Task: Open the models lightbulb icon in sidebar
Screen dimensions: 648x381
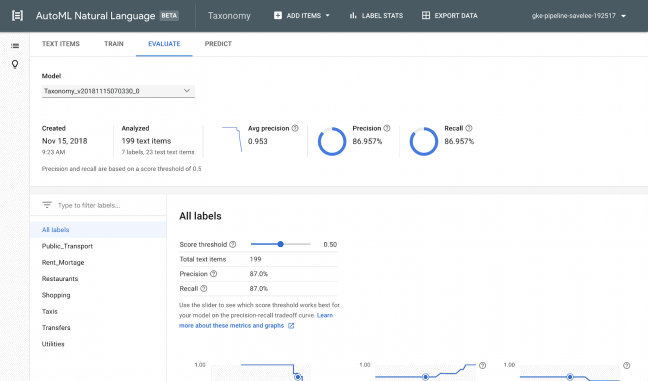Action: pyautogui.click(x=15, y=64)
